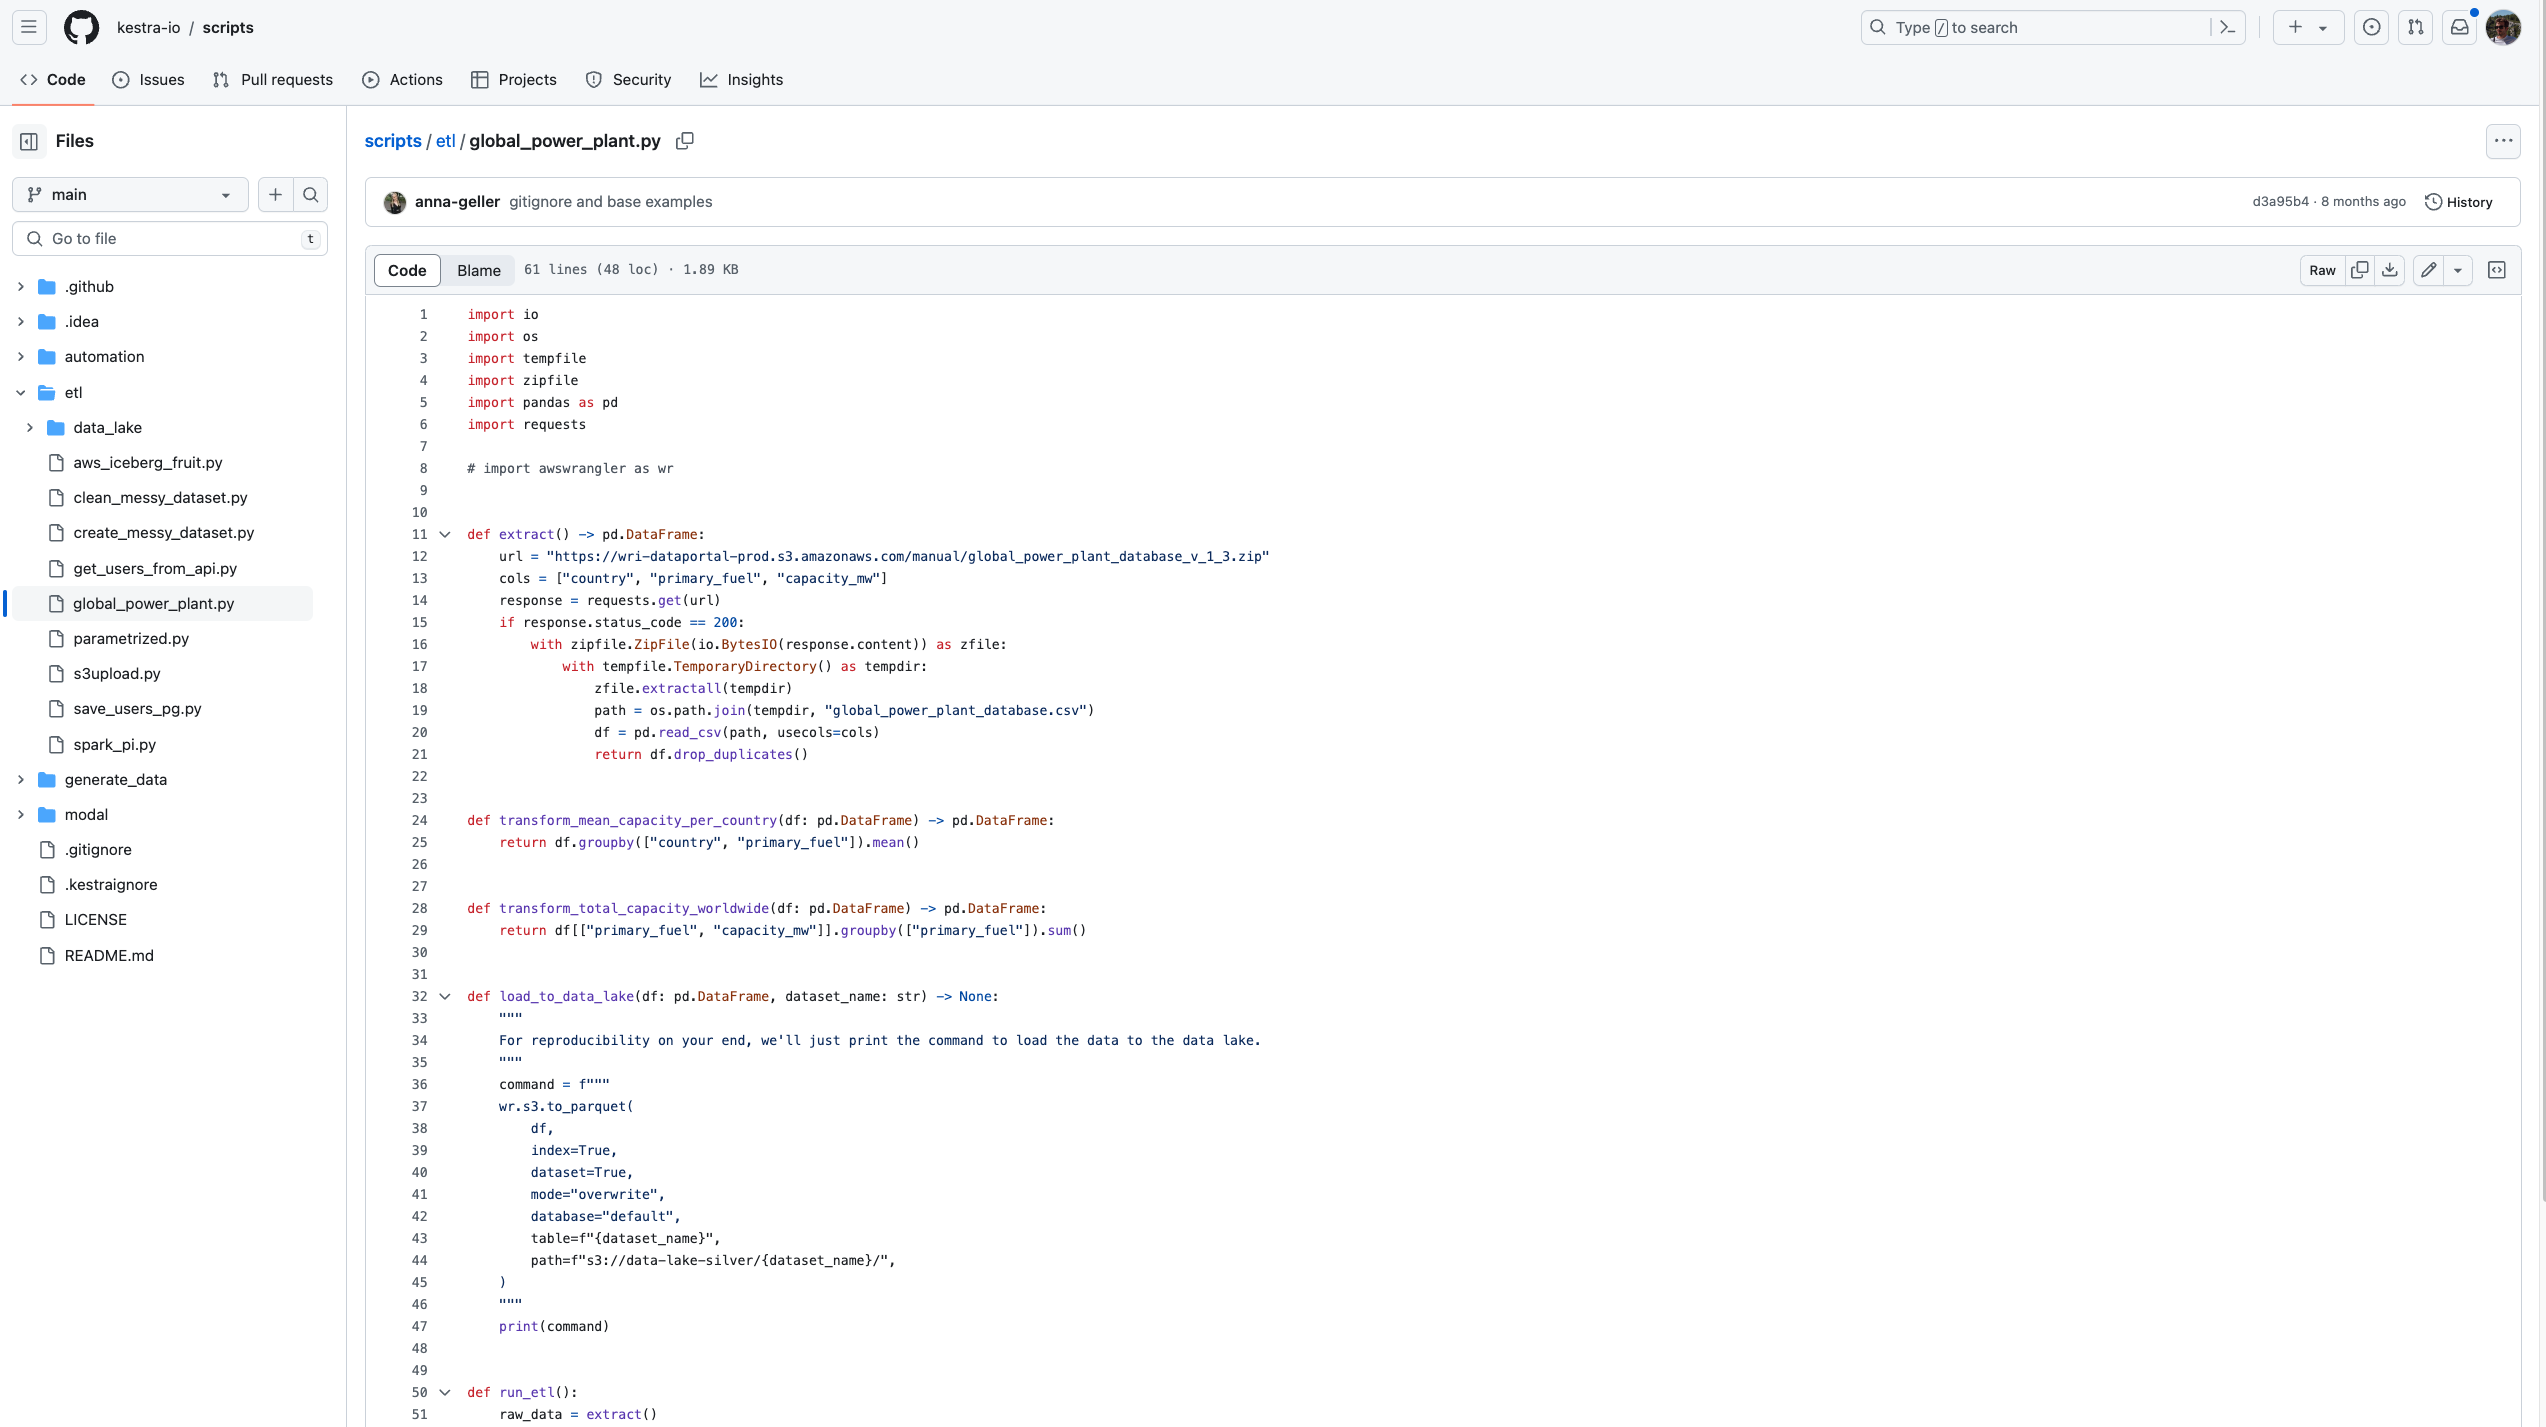Add a new file from the sidebar
The height and width of the screenshot is (1427, 2546).
[276, 194]
